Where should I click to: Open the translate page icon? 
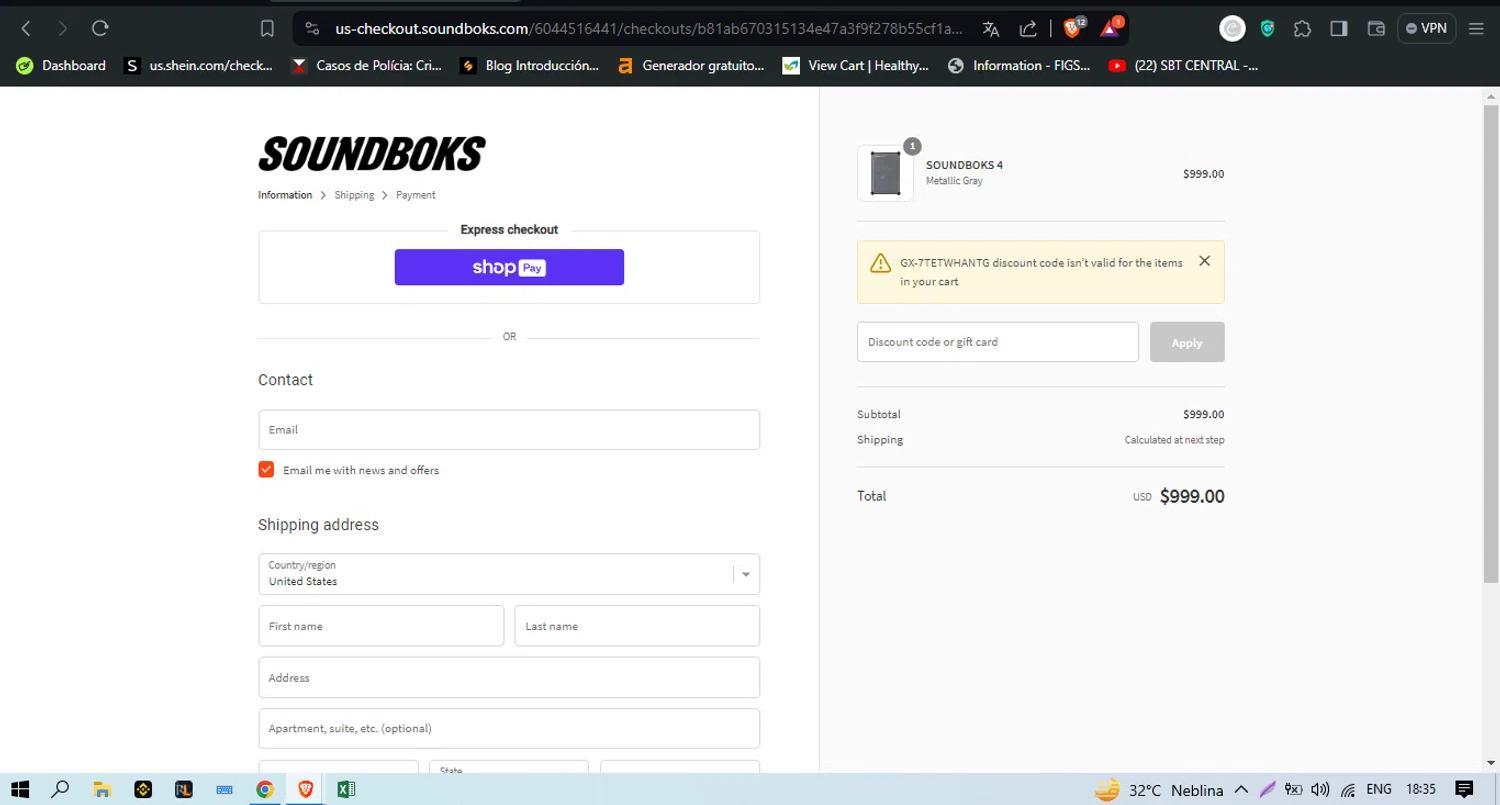[990, 29]
